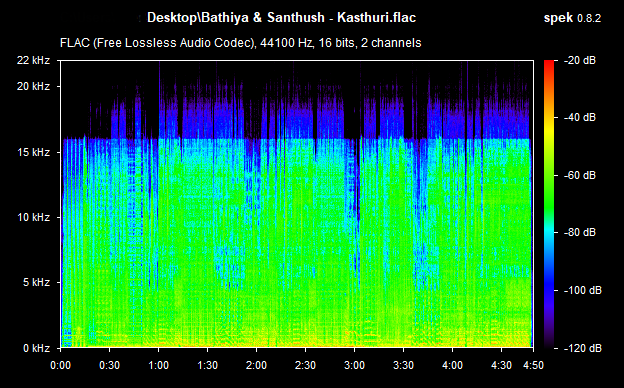Viewport: 624px width, 388px height.
Task: Click the 4:50 end time label
Action: (533, 365)
